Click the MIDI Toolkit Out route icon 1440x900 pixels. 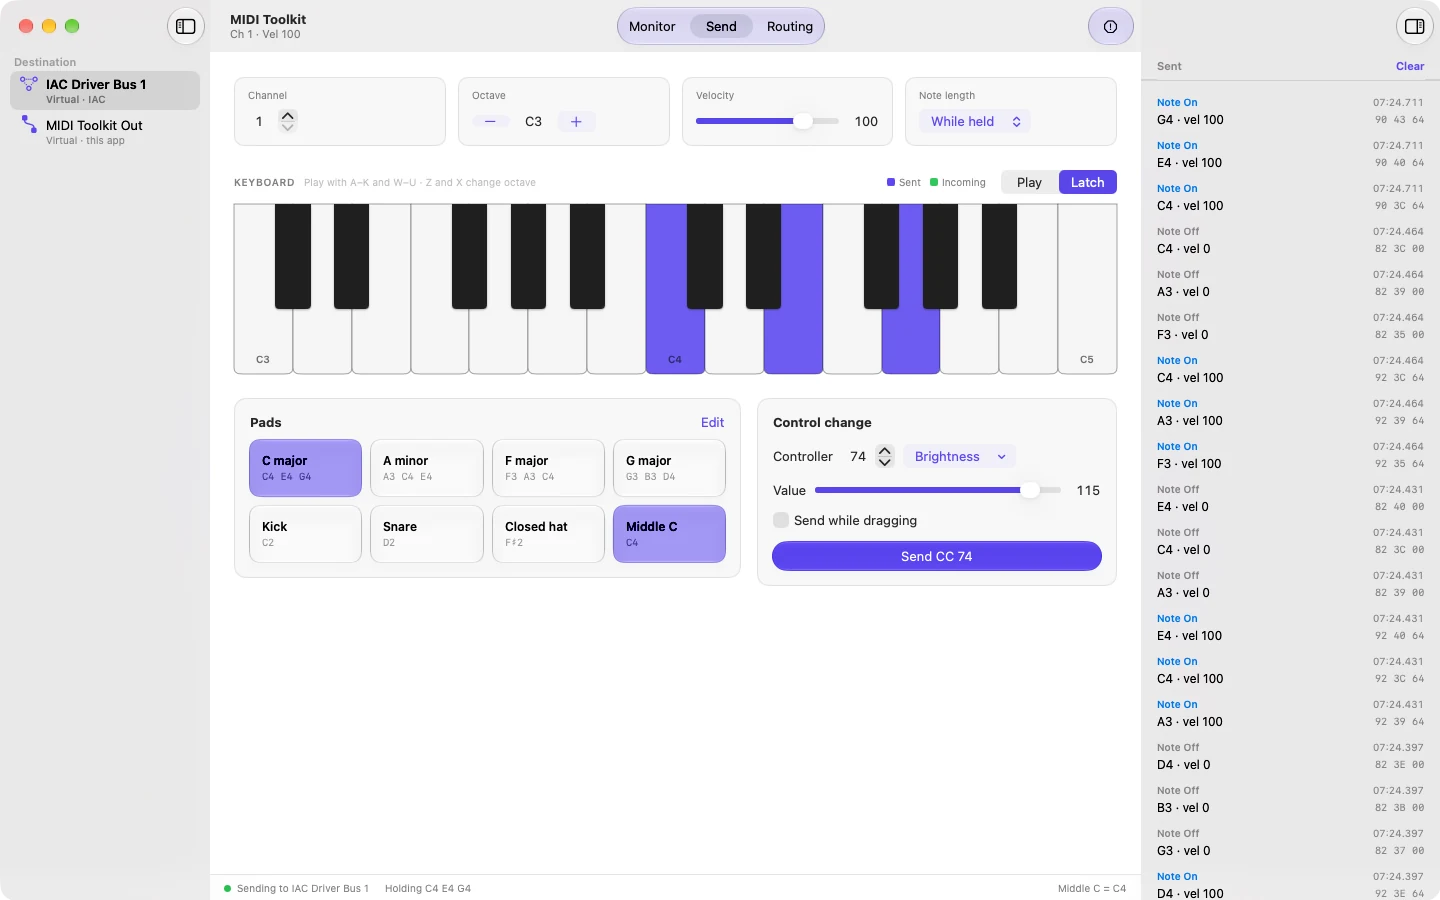pyautogui.click(x=29, y=125)
